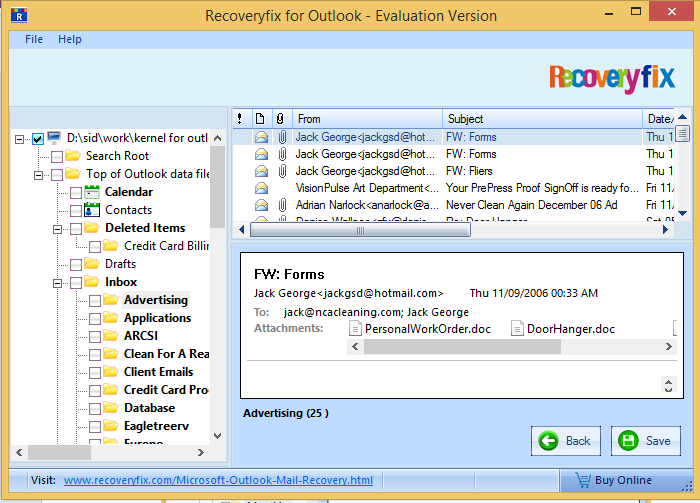Viewport: 700px width, 503px height.
Task: Click the Inbox folder icon
Action: [92, 282]
